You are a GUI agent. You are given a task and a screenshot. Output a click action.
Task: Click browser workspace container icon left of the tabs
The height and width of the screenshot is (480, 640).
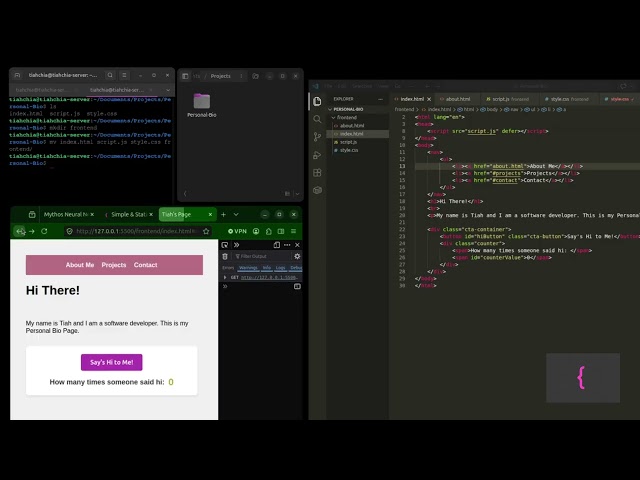(32, 214)
